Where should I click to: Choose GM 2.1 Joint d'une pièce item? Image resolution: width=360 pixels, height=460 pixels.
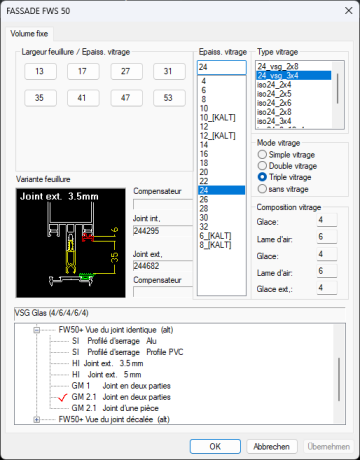point(115,408)
